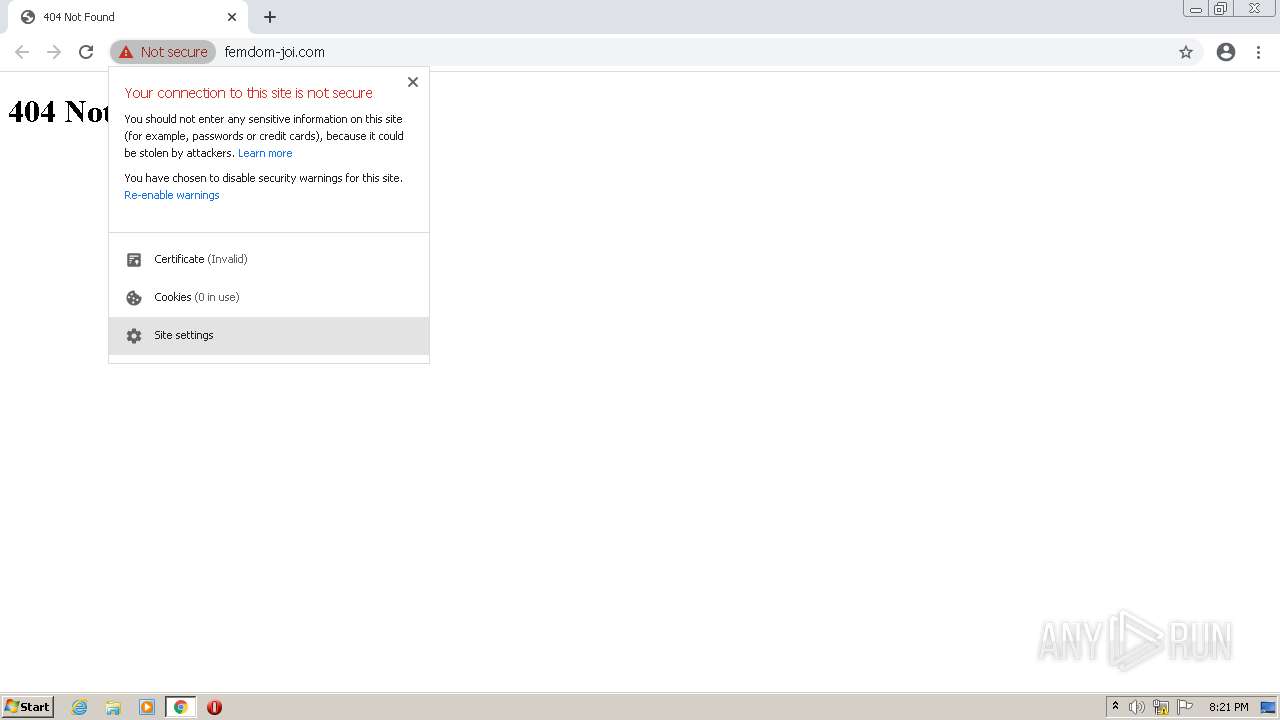This screenshot has height=720, width=1280.
Task: Click the gear icon beside Site settings
Action: pos(134,336)
